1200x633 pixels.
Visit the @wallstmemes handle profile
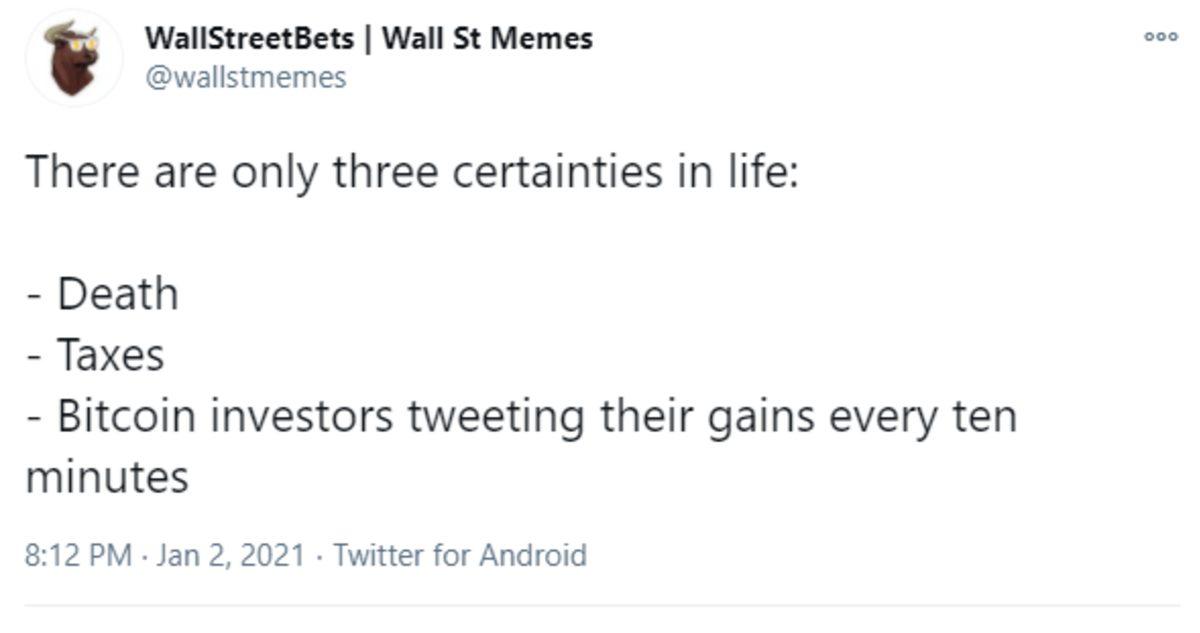pyautogui.click(x=246, y=77)
